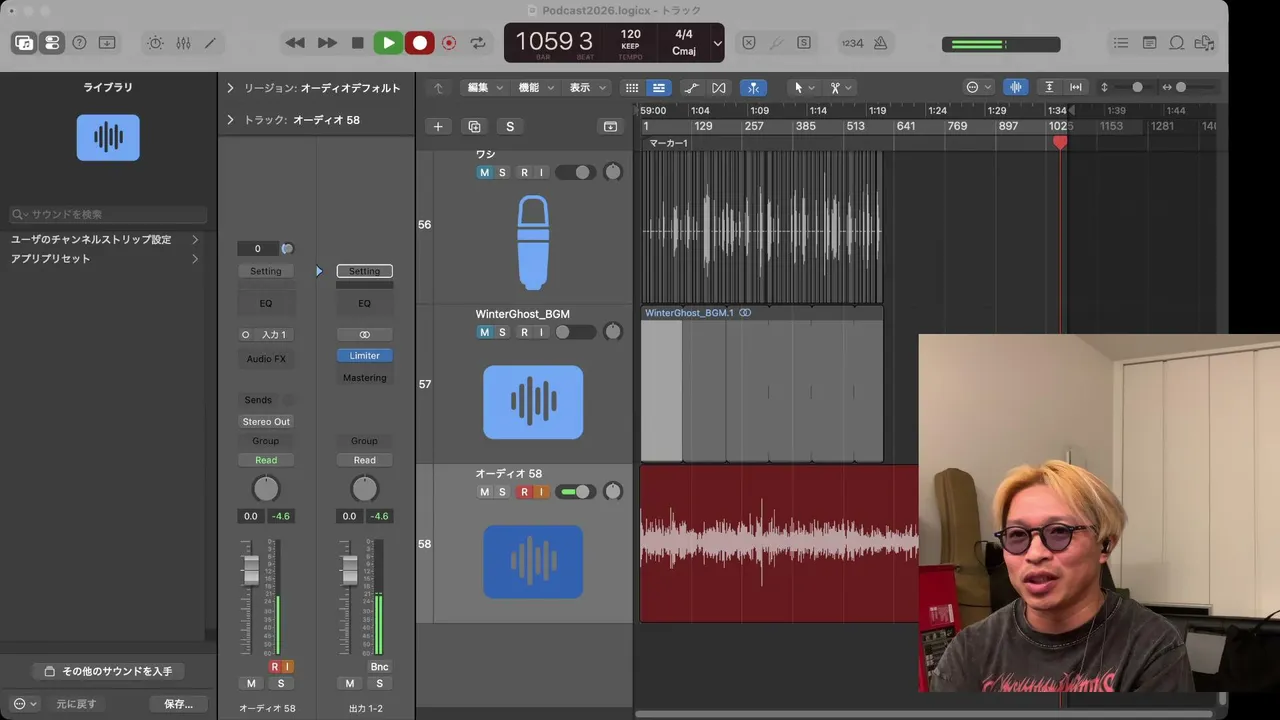Toggle the Library panel button

coord(24,43)
